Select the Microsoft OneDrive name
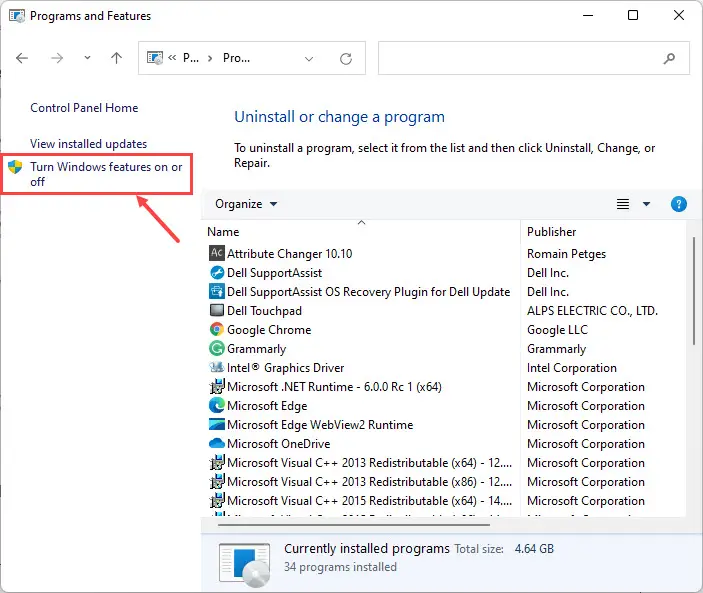The image size is (703, 593). 278,444
